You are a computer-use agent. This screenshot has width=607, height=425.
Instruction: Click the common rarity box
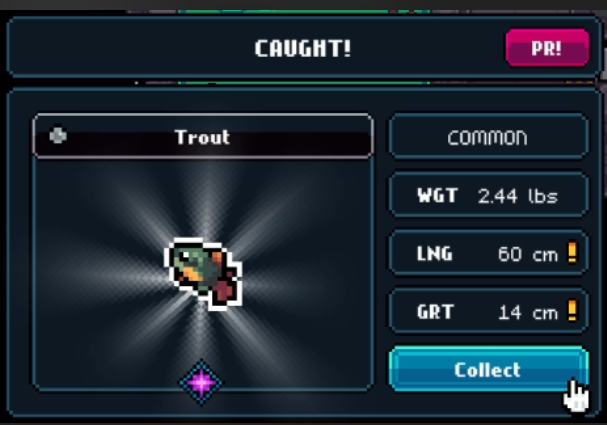point(489,136)
